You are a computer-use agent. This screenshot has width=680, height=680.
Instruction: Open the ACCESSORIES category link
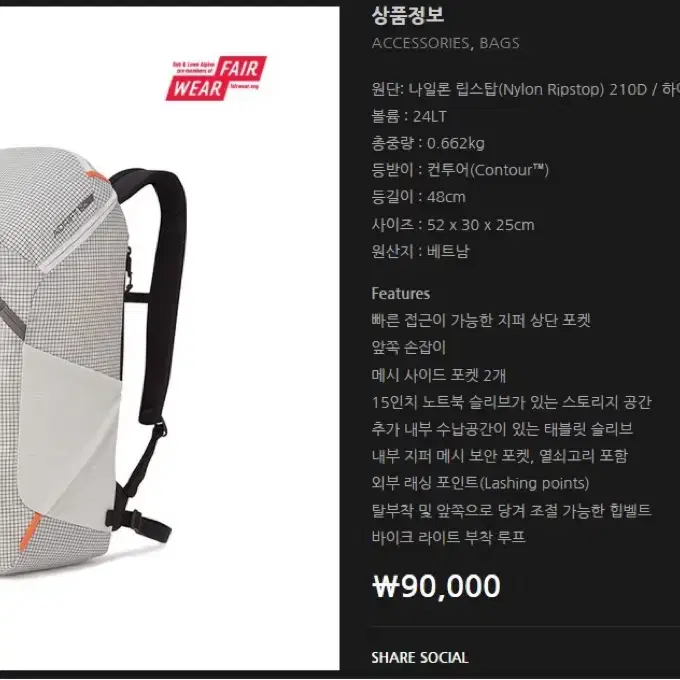420,43
